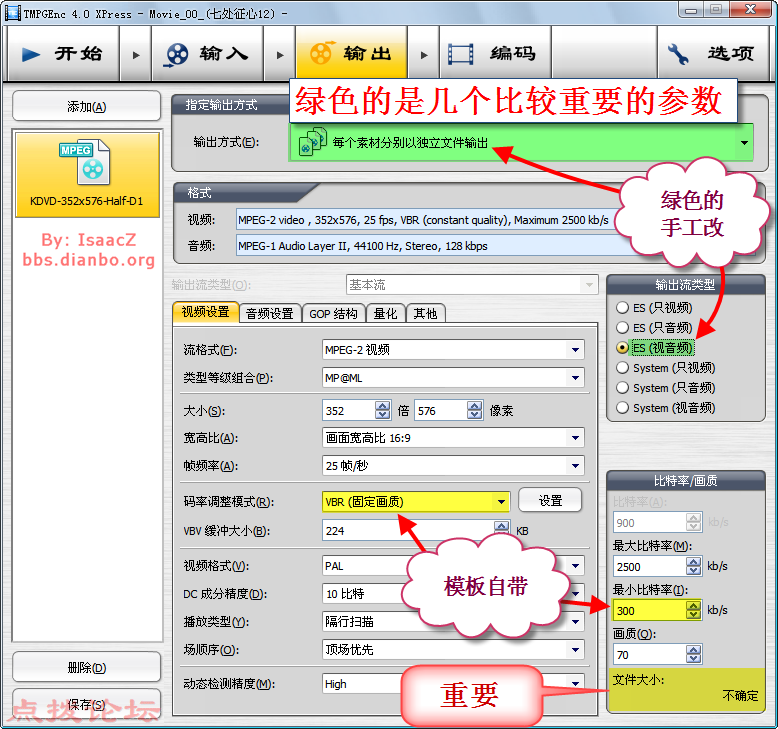Click the 保存(S) button
Screen dimensions: 778x729
click(87, 704)
